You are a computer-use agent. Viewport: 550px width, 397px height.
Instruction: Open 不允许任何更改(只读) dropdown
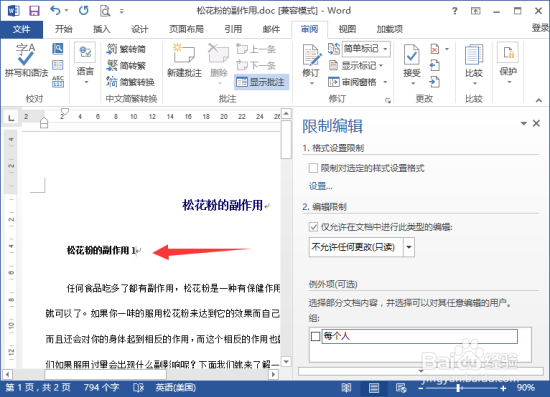[x=409, y=247]
